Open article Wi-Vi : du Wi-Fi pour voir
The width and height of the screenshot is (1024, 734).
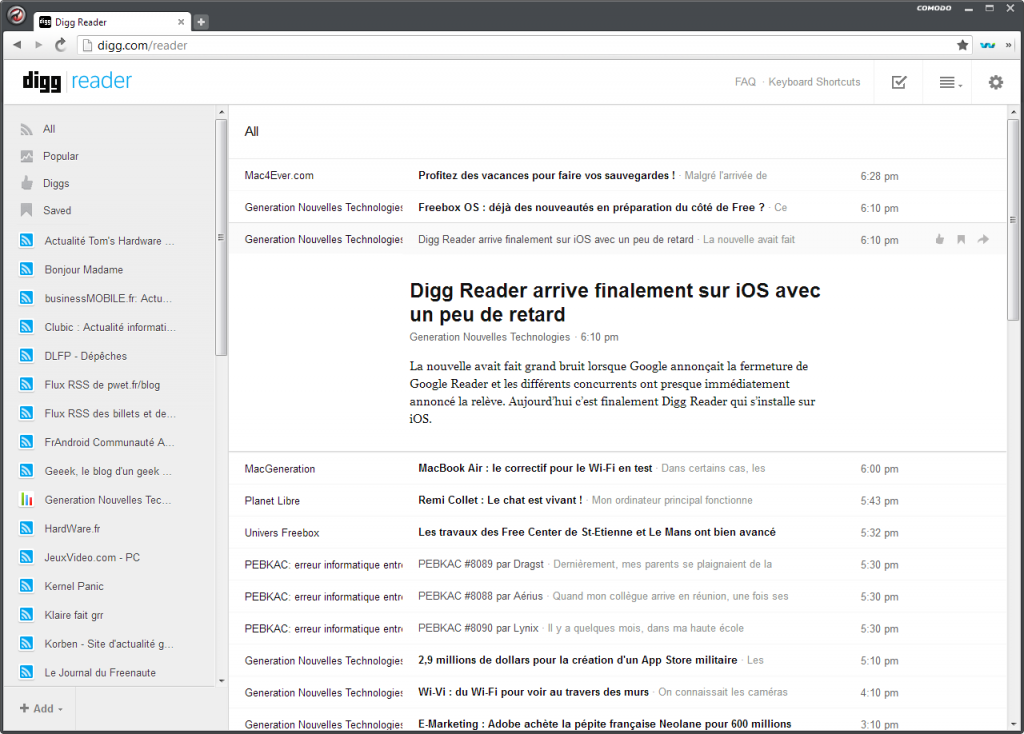point(534,692)
